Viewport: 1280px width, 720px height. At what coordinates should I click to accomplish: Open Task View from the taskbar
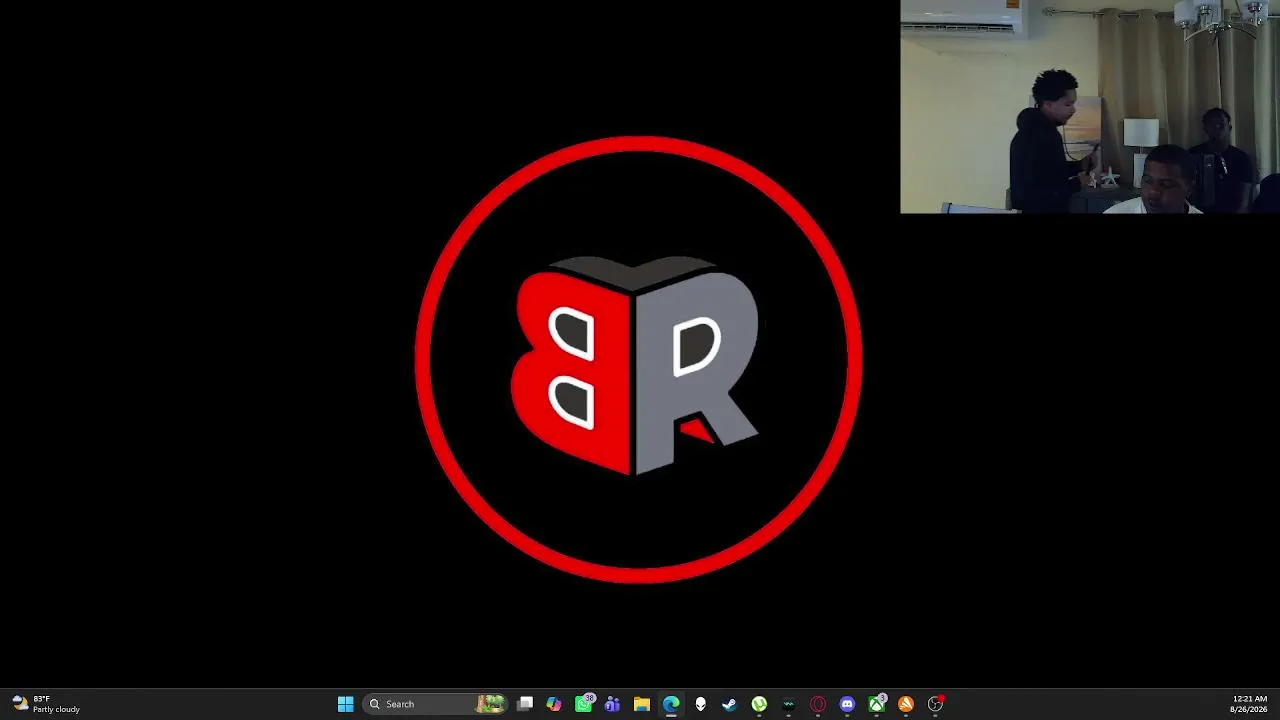coord(525,704)
